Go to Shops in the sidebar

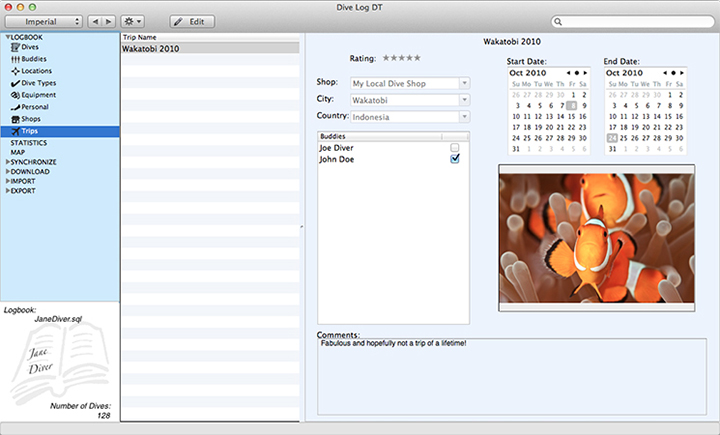[33, 119]
